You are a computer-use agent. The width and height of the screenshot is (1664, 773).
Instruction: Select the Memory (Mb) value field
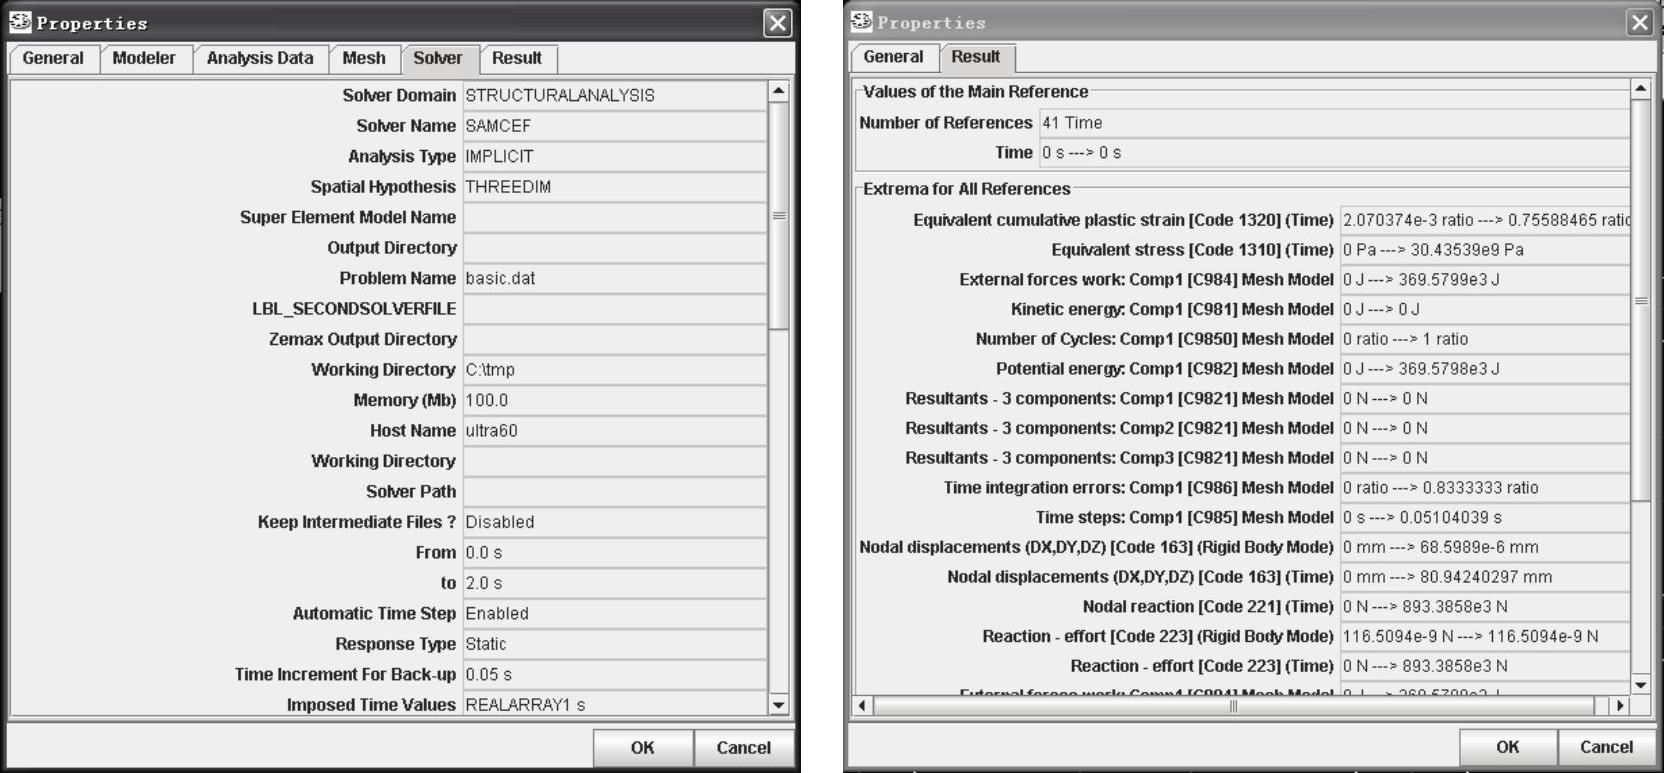614,401
